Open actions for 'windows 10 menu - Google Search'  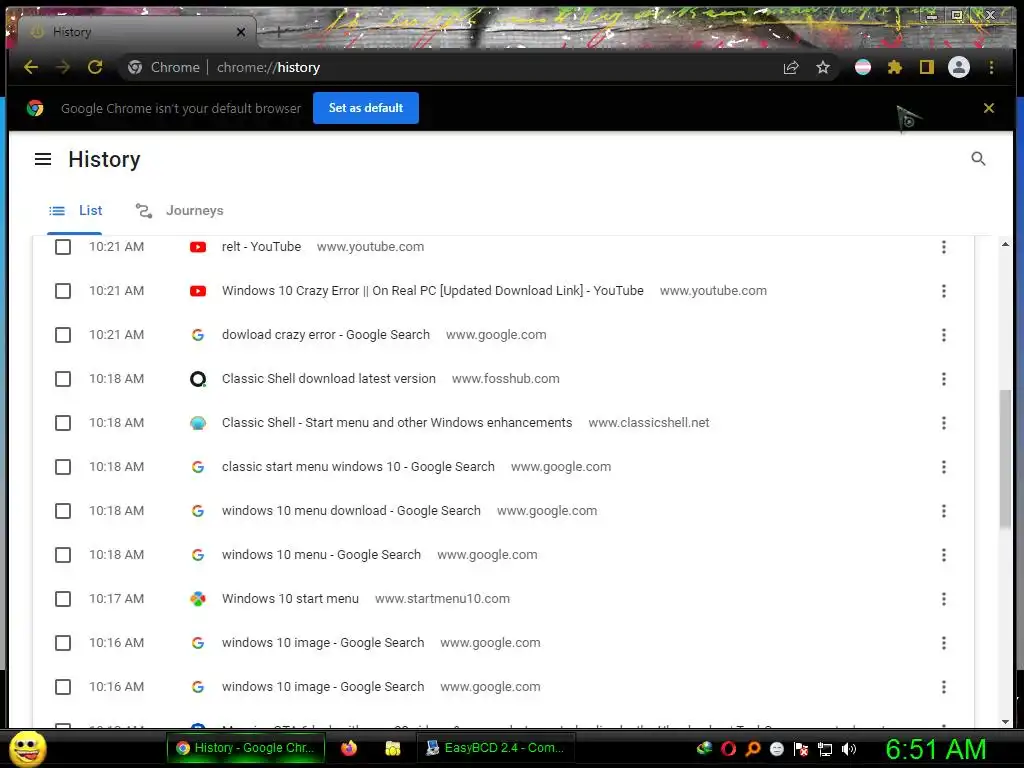pyautogui.click(x=944, y=554)
